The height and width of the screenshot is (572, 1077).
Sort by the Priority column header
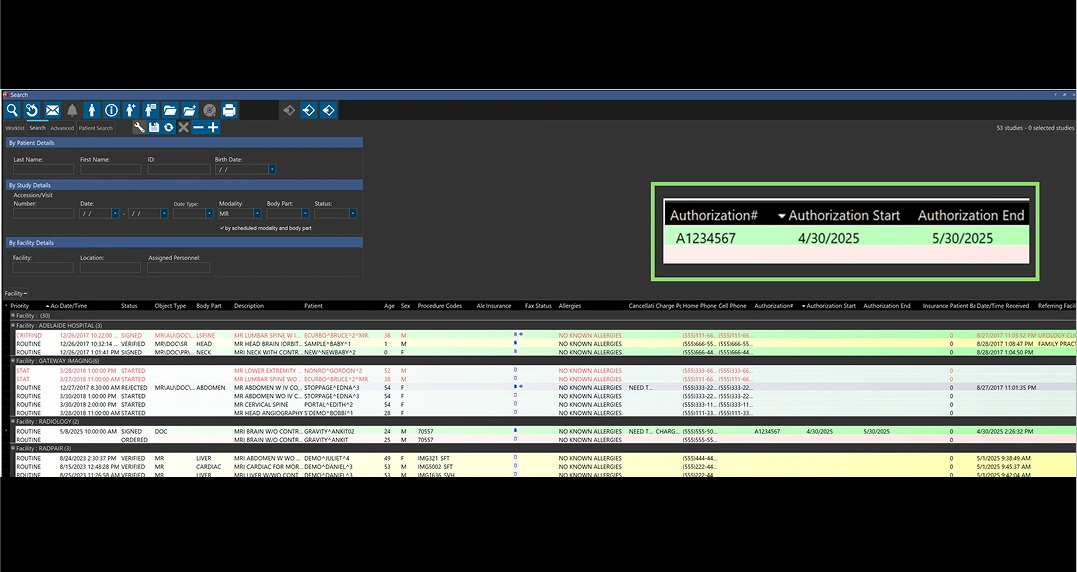tap(20, 306)
